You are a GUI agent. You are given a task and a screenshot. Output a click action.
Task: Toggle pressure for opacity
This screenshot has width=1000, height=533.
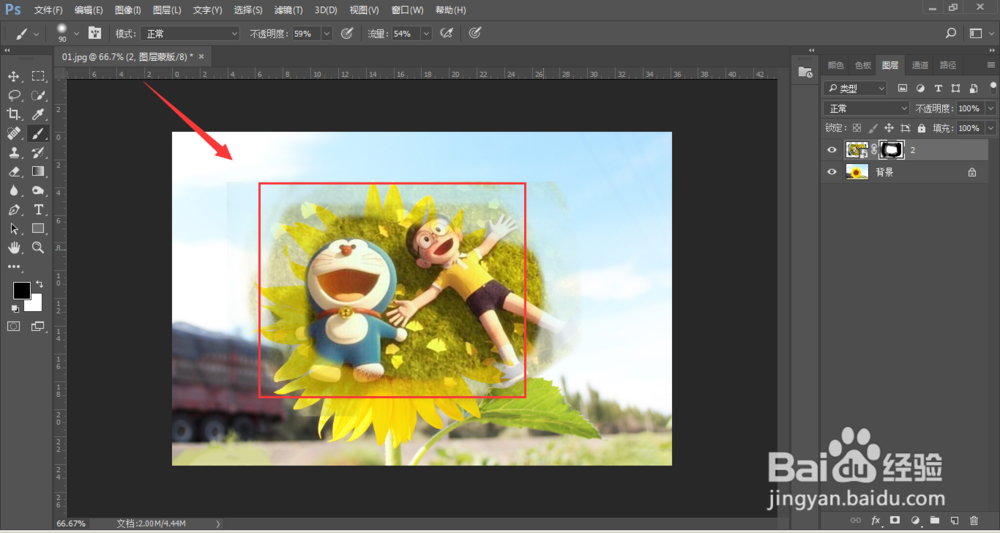[x=347, y=33]
